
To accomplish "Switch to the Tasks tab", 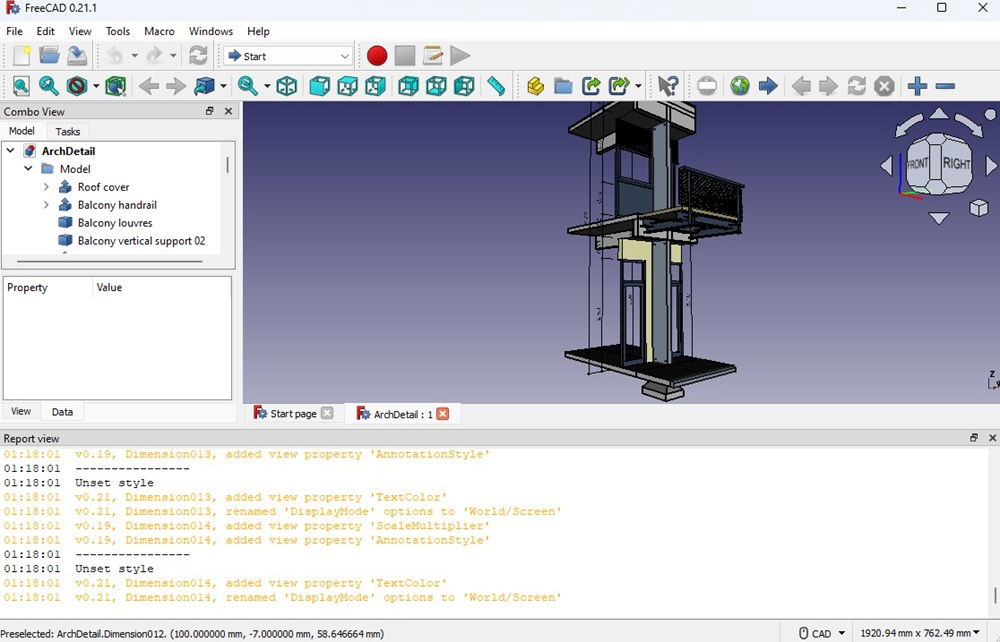I will pos(68,131).
